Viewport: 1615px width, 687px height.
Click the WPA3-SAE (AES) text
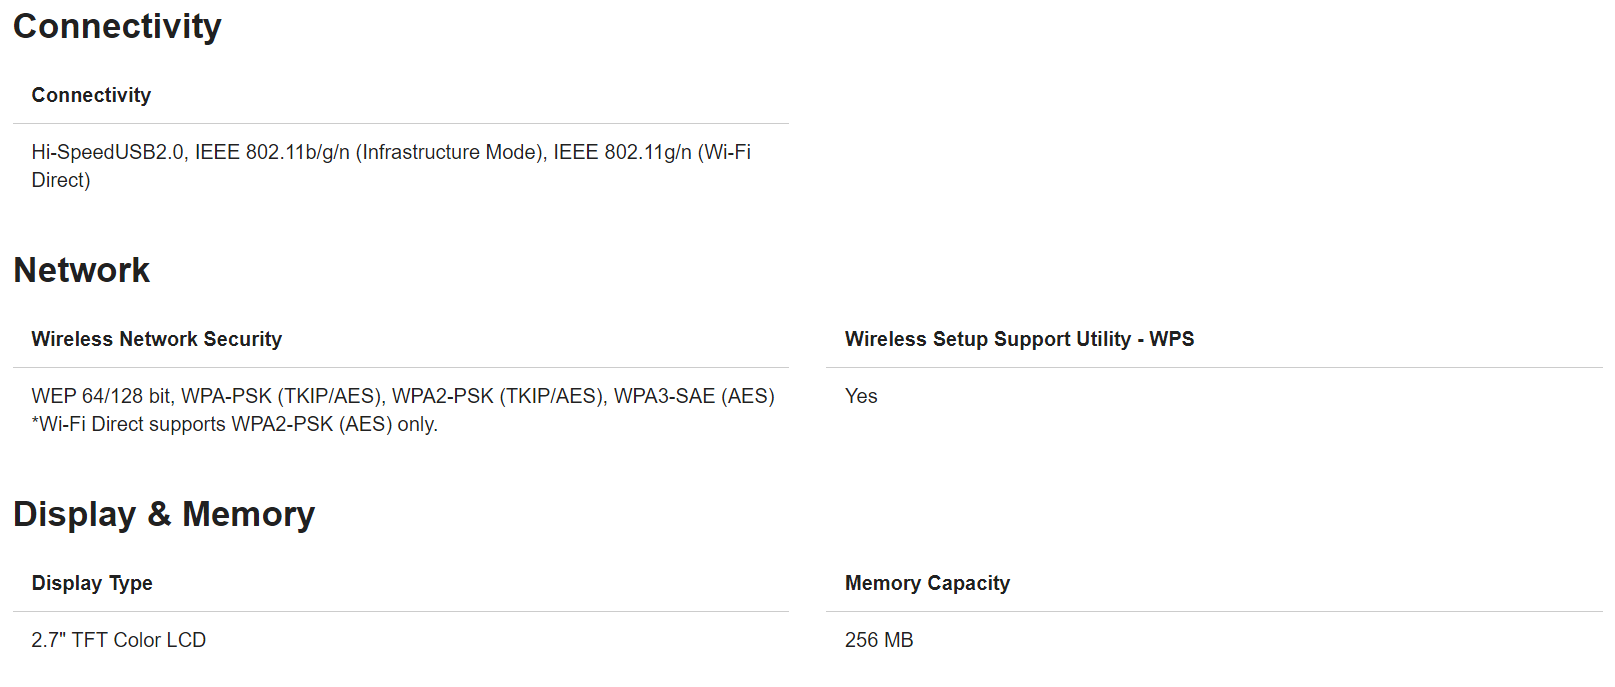click(694, 396)
